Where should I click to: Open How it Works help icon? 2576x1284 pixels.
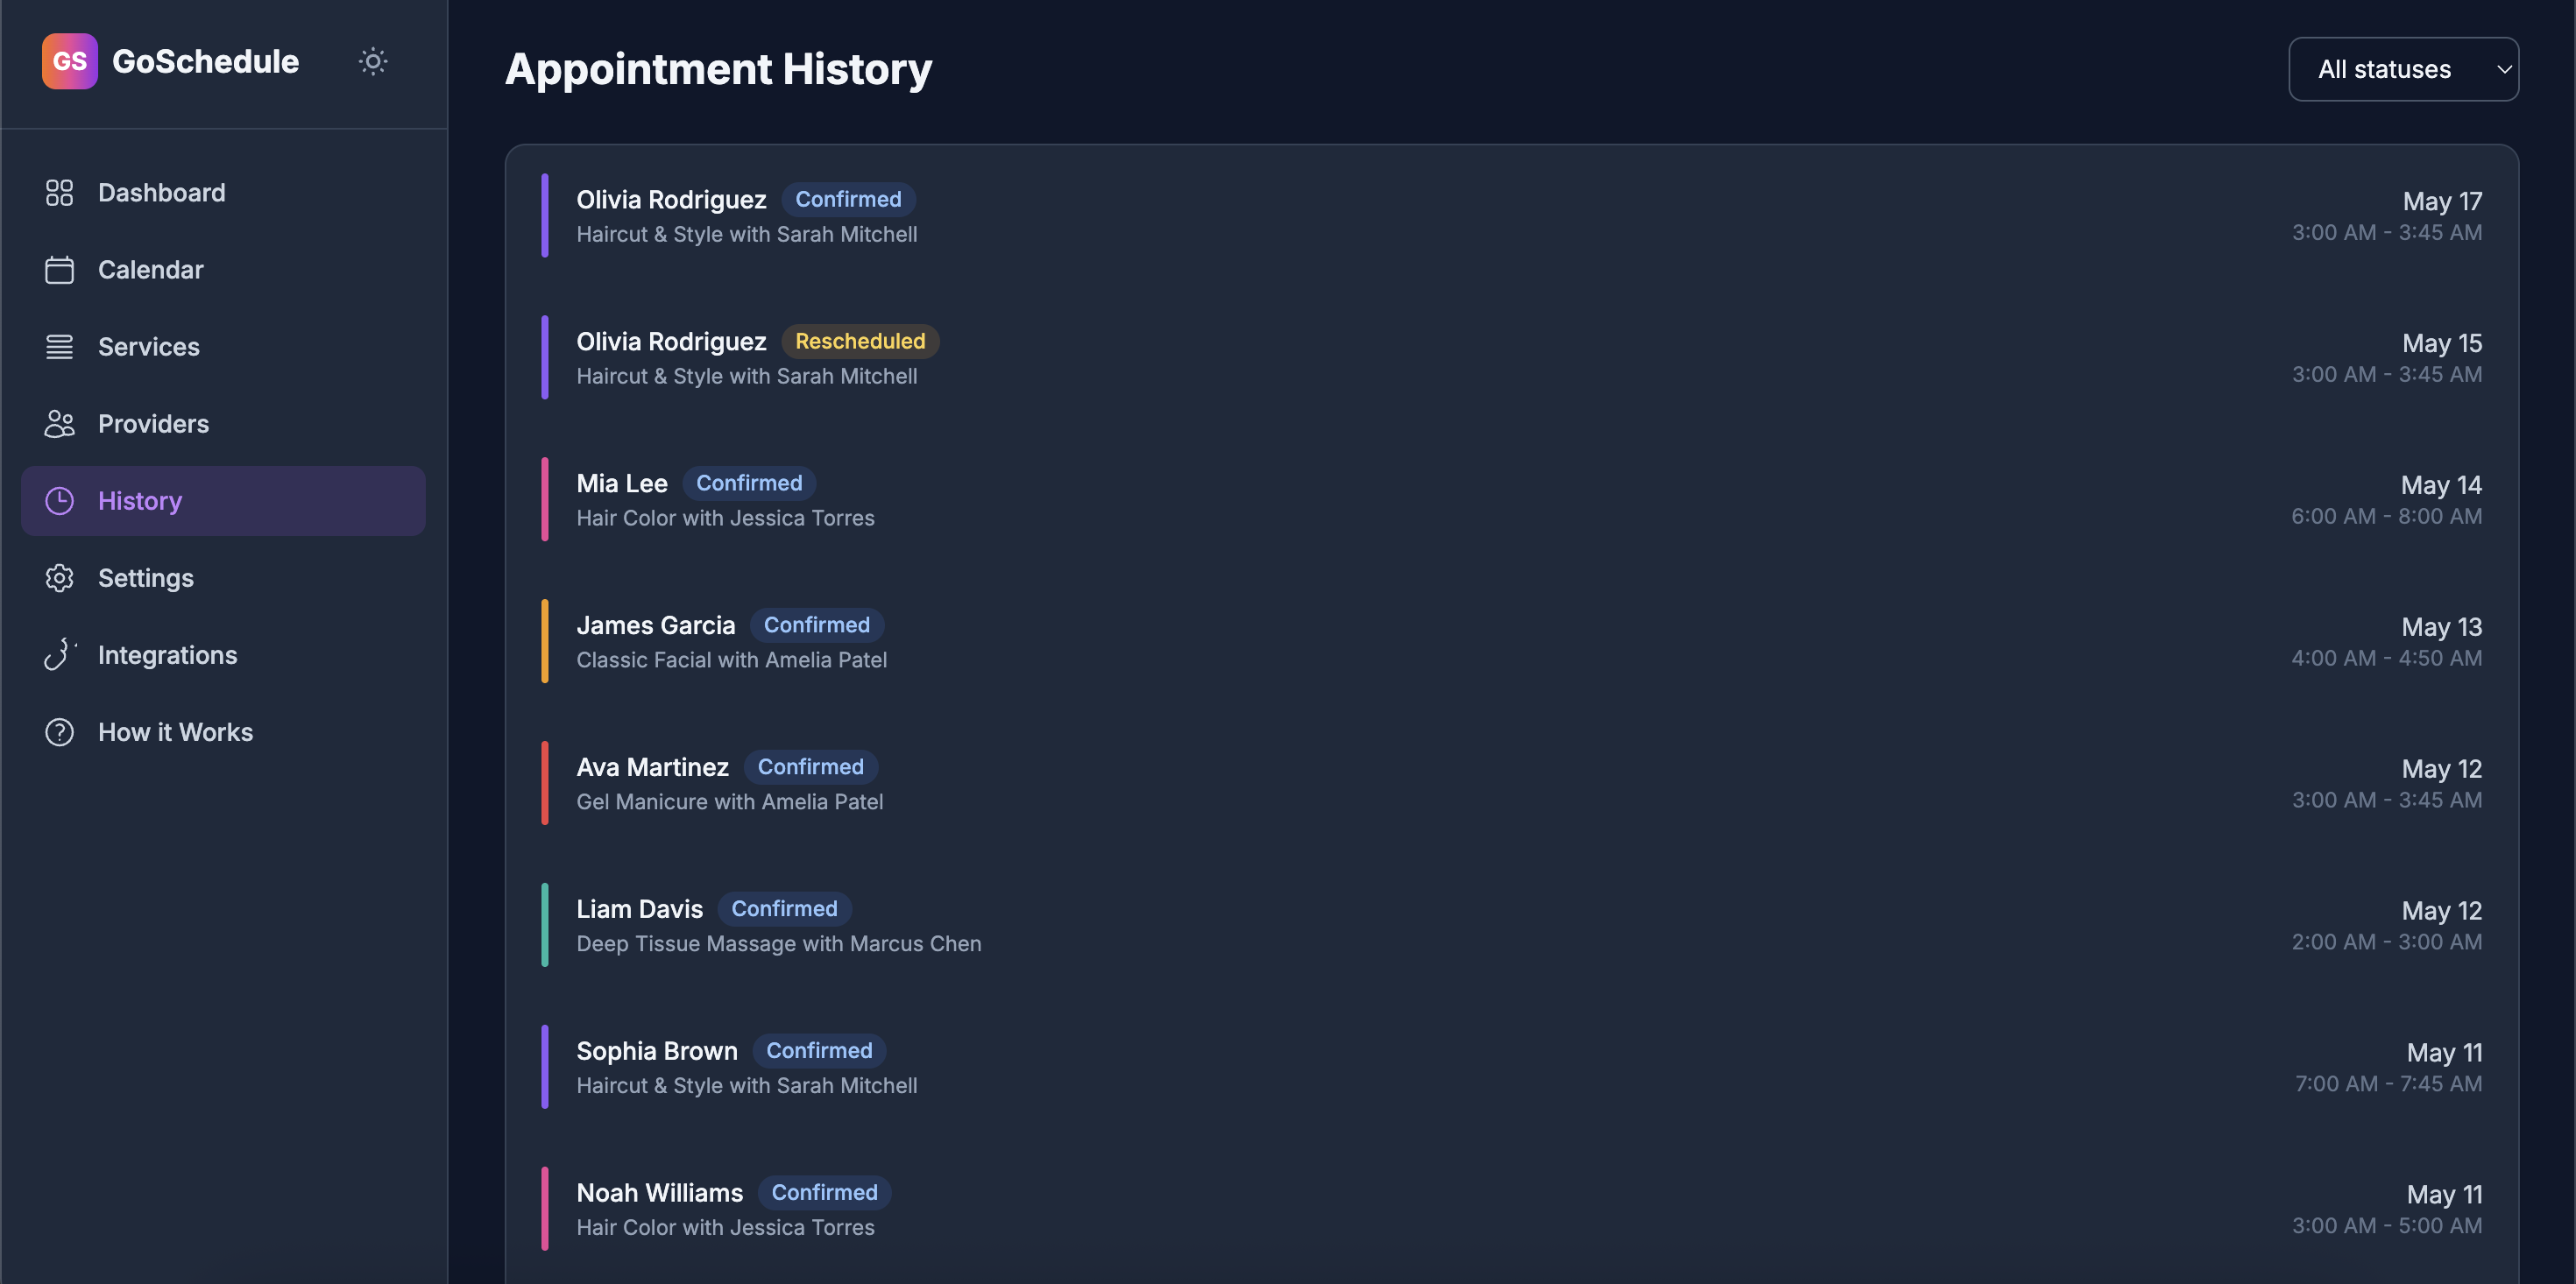click(x=59, y=732)
